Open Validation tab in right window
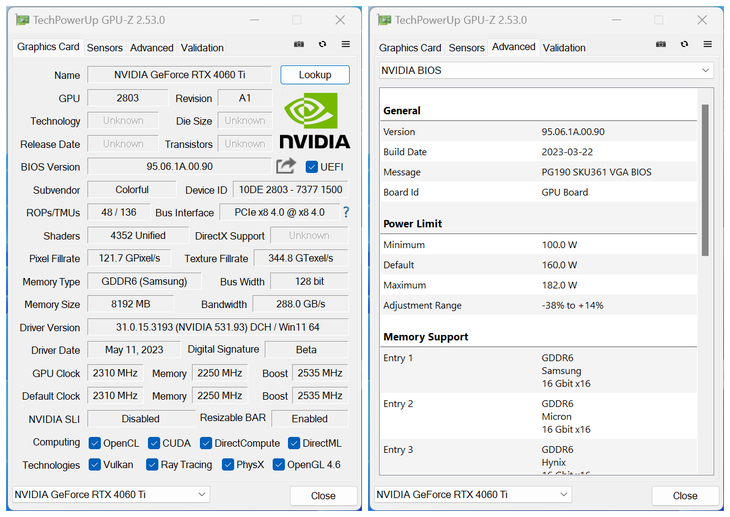This screenshot has width=730, height=517. [x=564, y=47]
